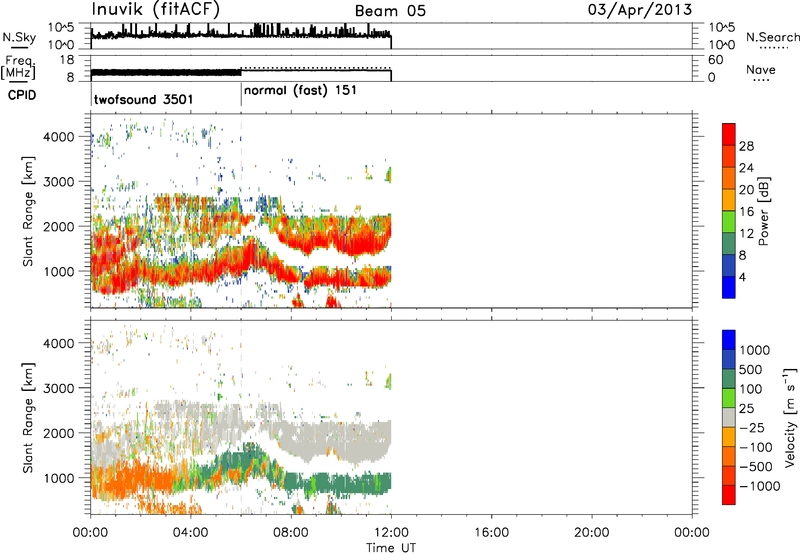
Task: Click the "Velocity [m s⁻¹]" colorbar title
Action: [x=790, y=417]
